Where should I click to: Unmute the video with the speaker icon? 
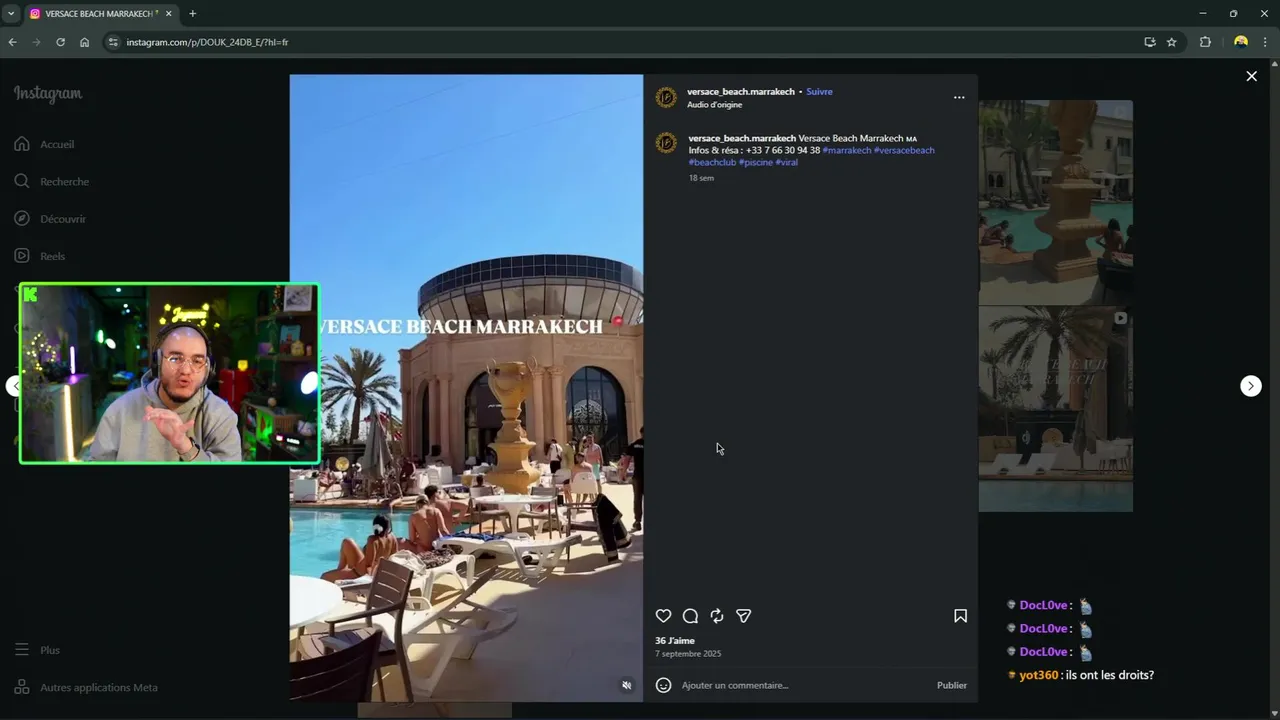[626, 685]
